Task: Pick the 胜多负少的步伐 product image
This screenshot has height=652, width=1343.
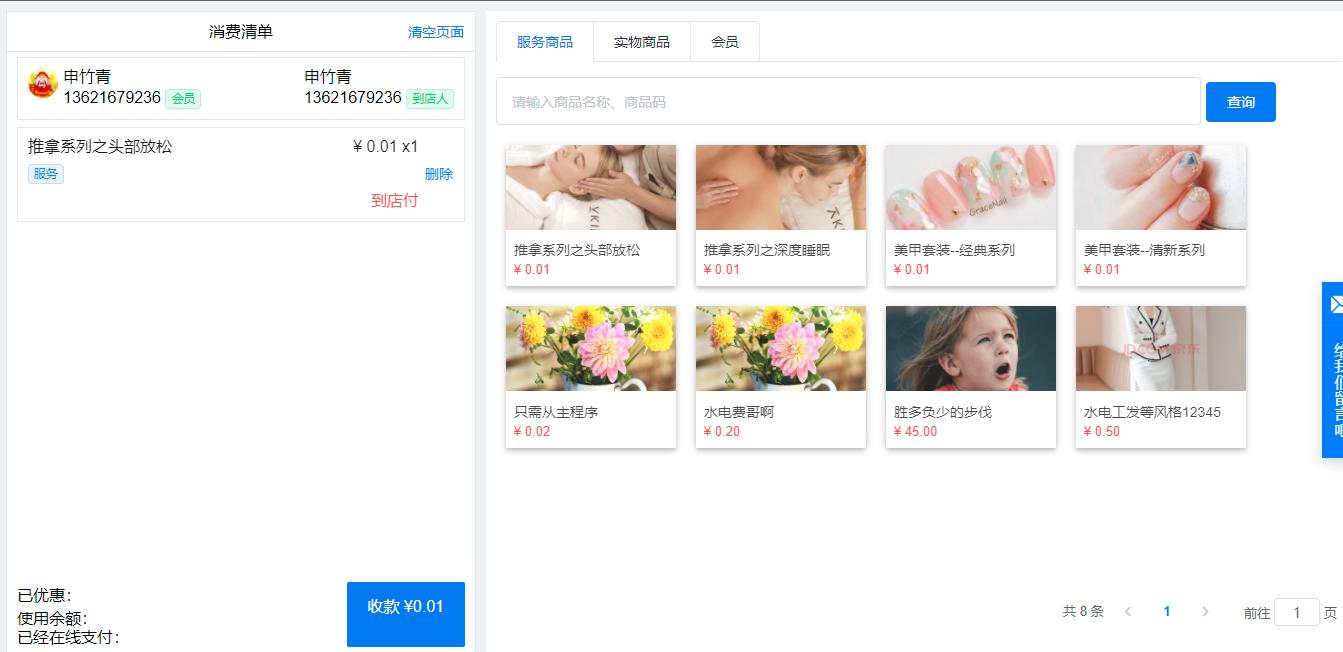Action: 971,349
